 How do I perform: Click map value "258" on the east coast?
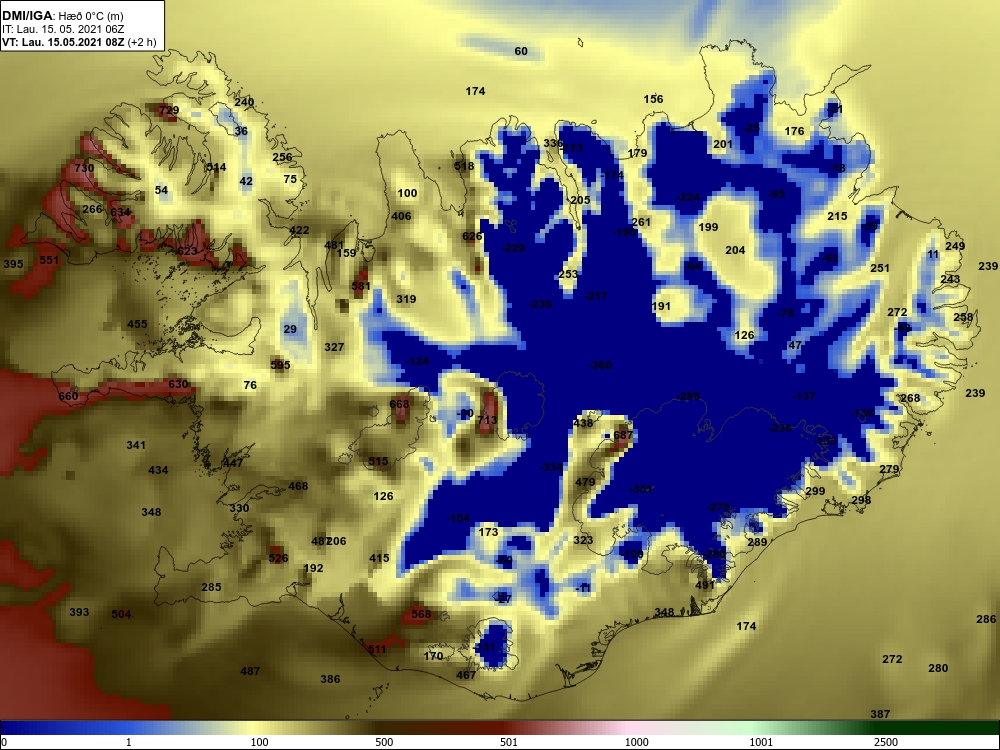pyautogui.click(x=963, y=317)
